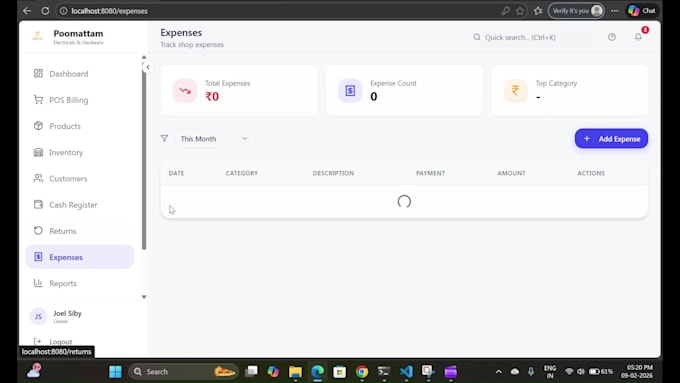Screen dimensions: 680x383
Task: Click the password key icon
Action: (x=506, y=11)
